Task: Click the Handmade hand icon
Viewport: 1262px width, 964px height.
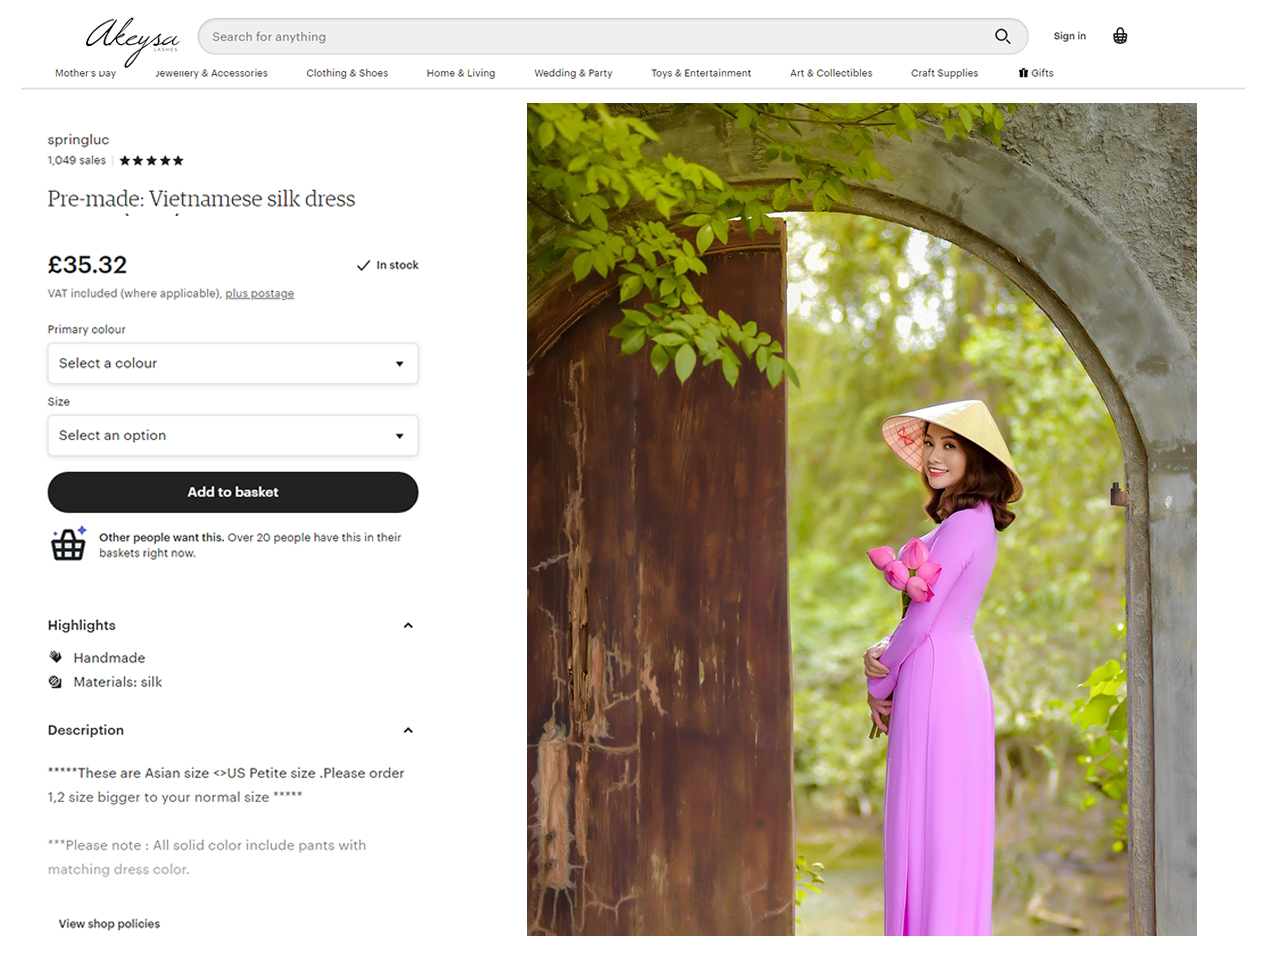Action: point(56,657)
